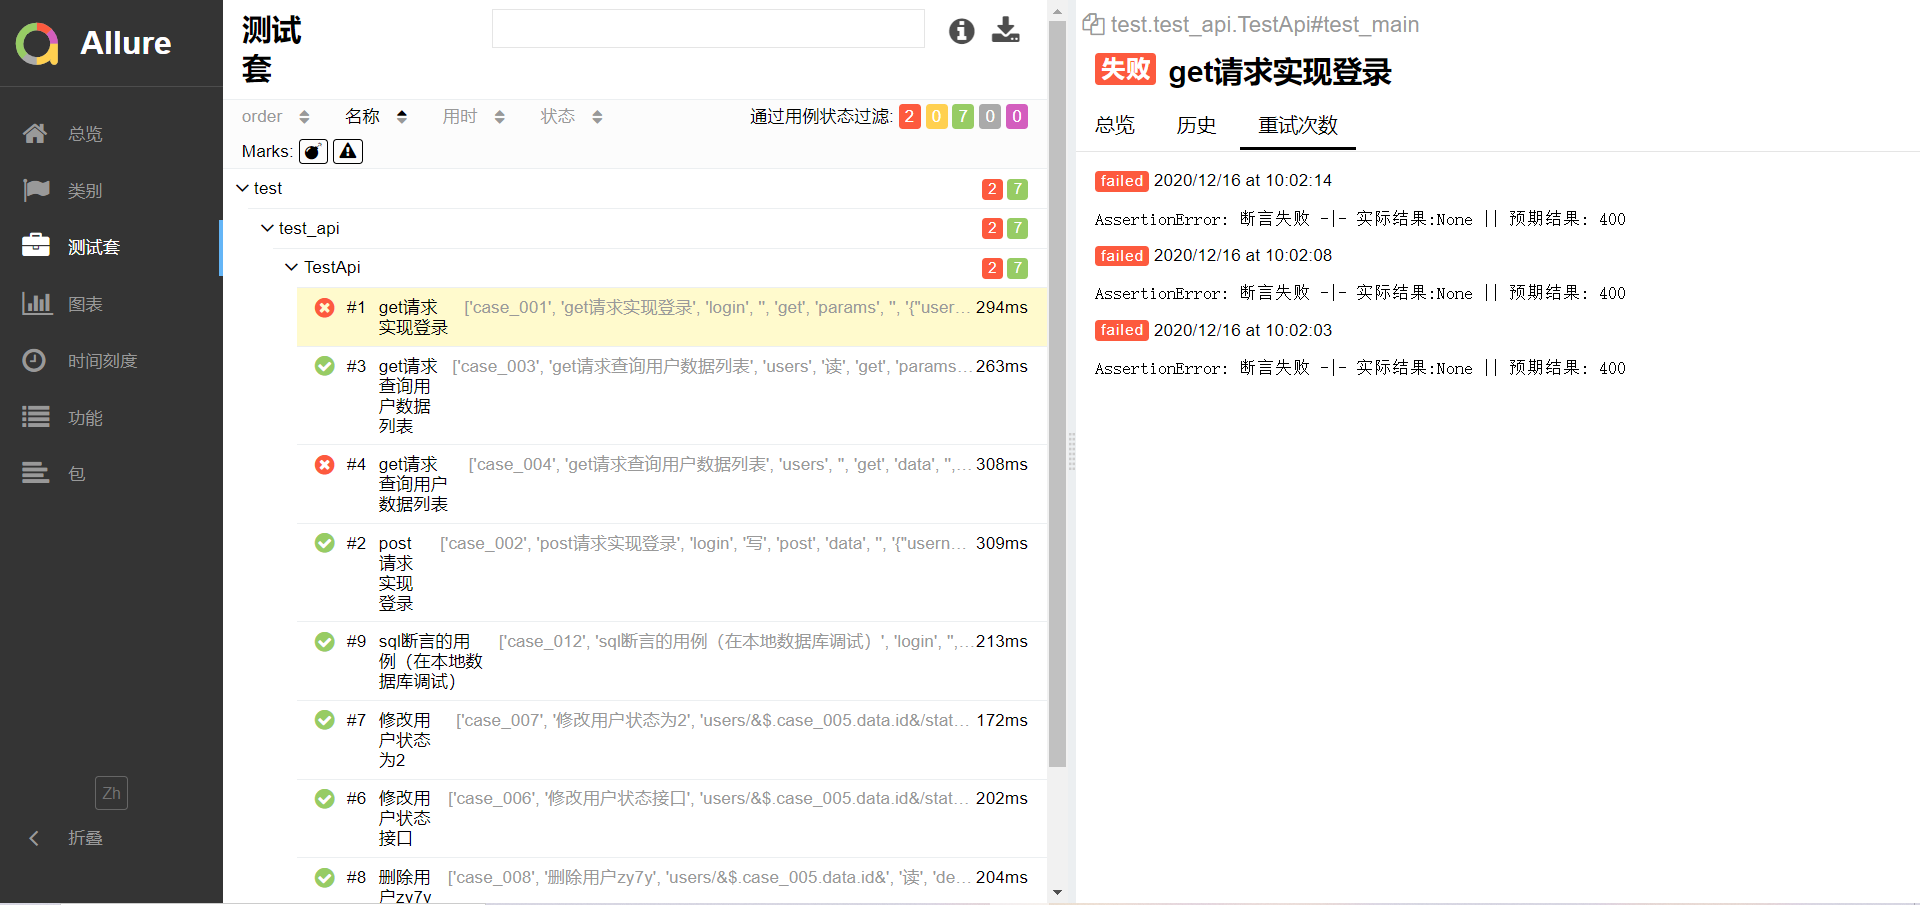Image resolution: width=1920 pixels, height=905 pixels.
Task: Open the 测试套 suites briefcase icon
Action: point(36,246)
